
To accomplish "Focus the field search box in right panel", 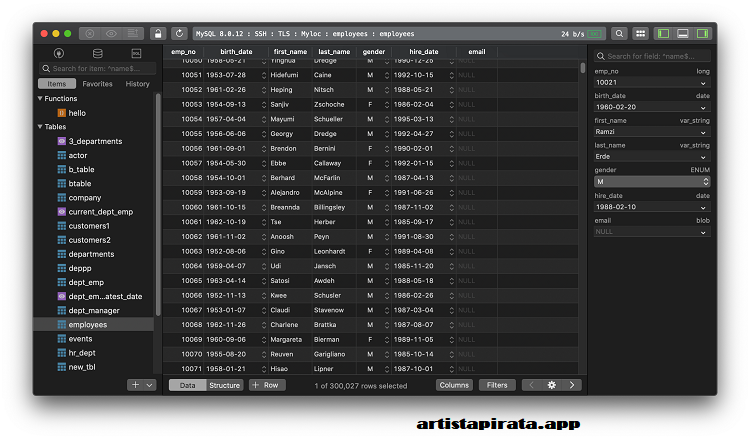I will pos(652,56).
